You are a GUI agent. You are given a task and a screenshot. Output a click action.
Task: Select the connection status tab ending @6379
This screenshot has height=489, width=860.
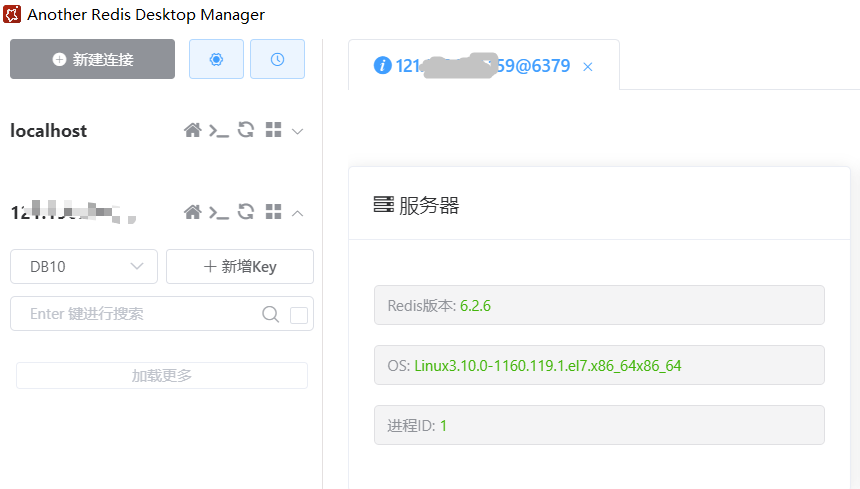[x=484, y=65]
